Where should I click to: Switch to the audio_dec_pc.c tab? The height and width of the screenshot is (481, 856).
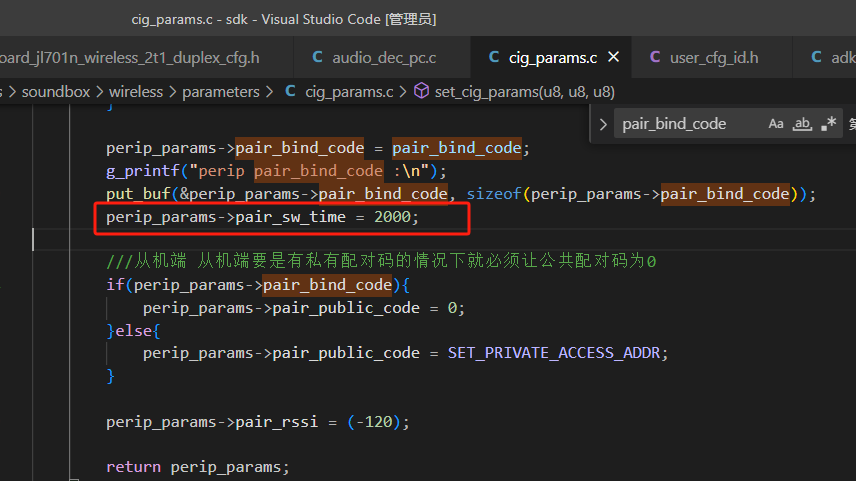tap(382, 57)
